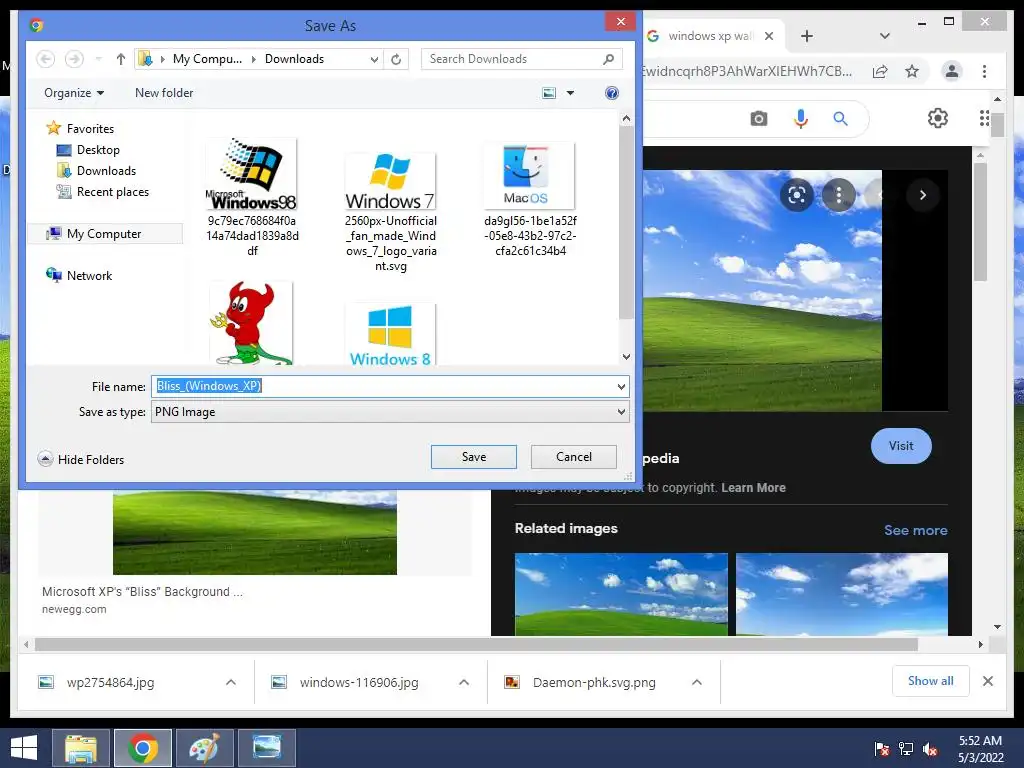Click the Save As dialog scrollbar
Screen dimensions: 1024x768
[x=626, y=222]
